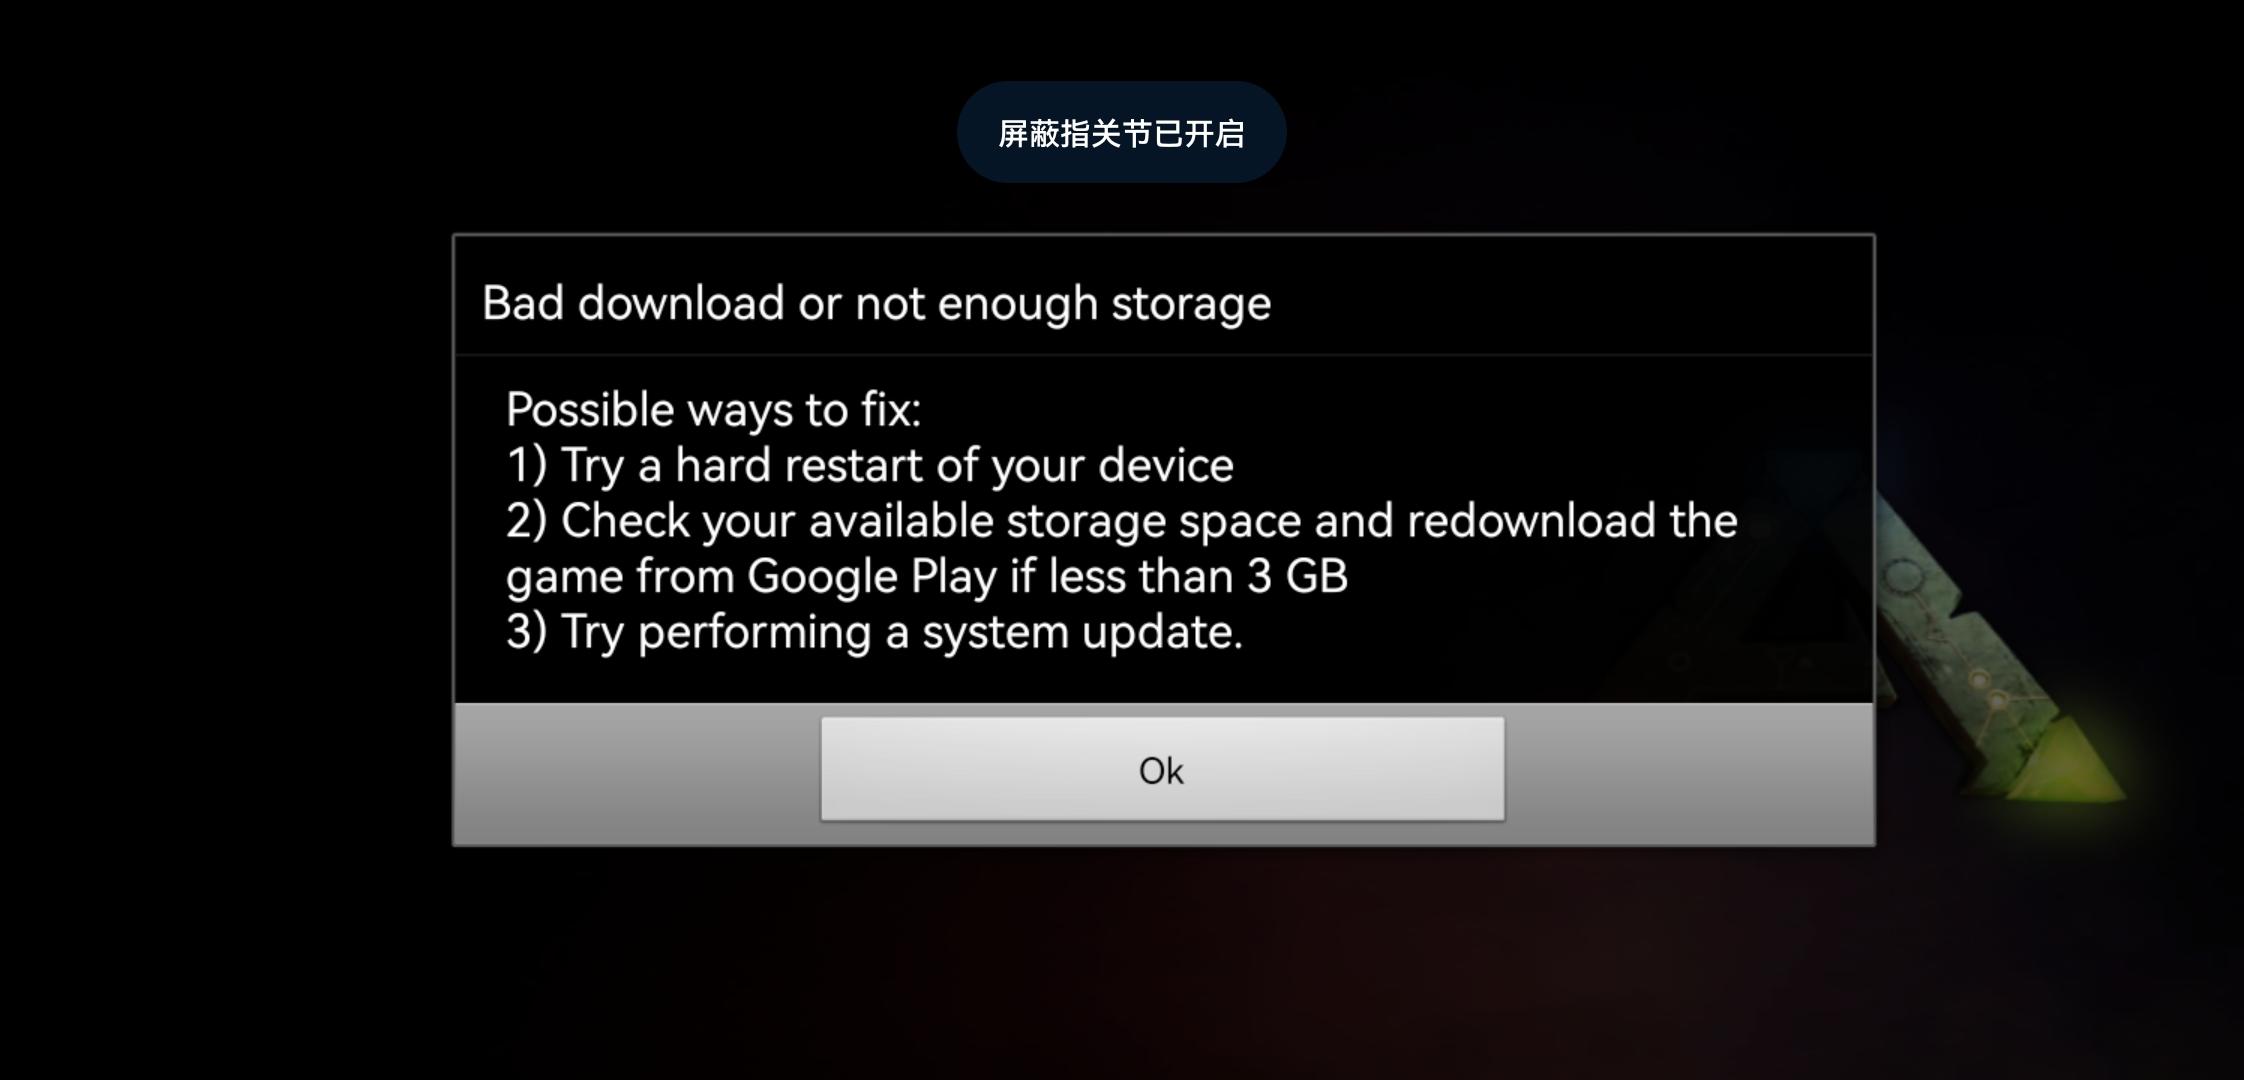The height and width of the screenshot is (1080, 2244).
Task: Click the glowing green tip of ARK logo
Action: [x=2075, y=775]
